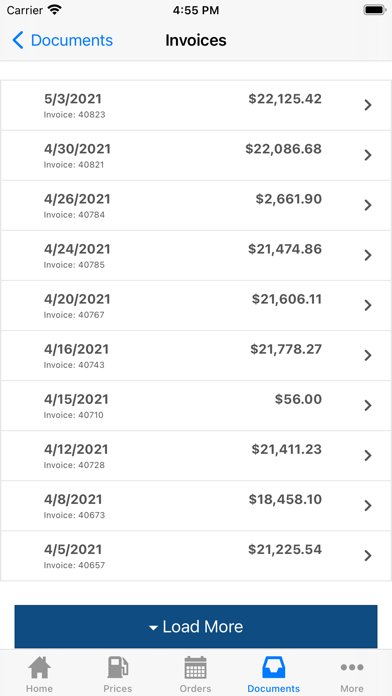Tap the Wi-Fi icon next to Carrier
The image size is (392, 696).
[x=55, y=10]
